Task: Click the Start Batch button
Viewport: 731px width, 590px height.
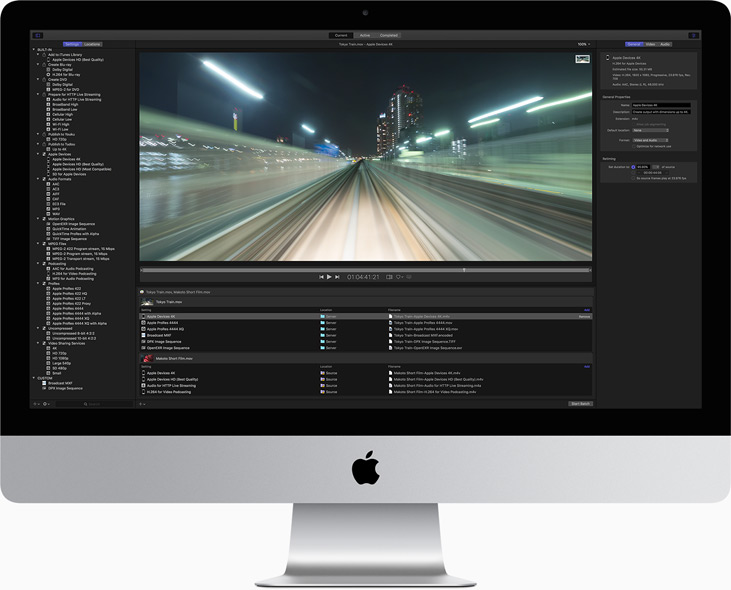Action: 580,403
